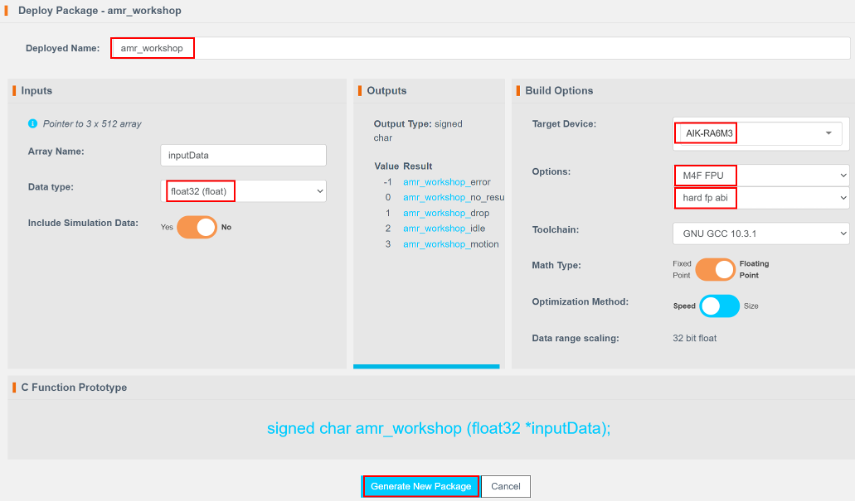The image size is (856, 502).
Task: Expand the Target Device dropdown
Action: tap(757, 133)
